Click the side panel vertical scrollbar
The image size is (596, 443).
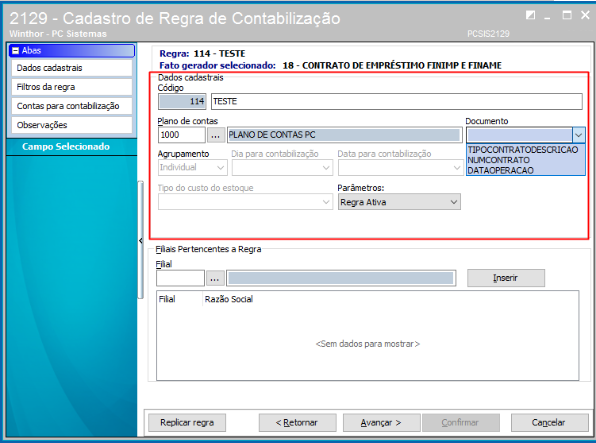click(x=141, y=240)
